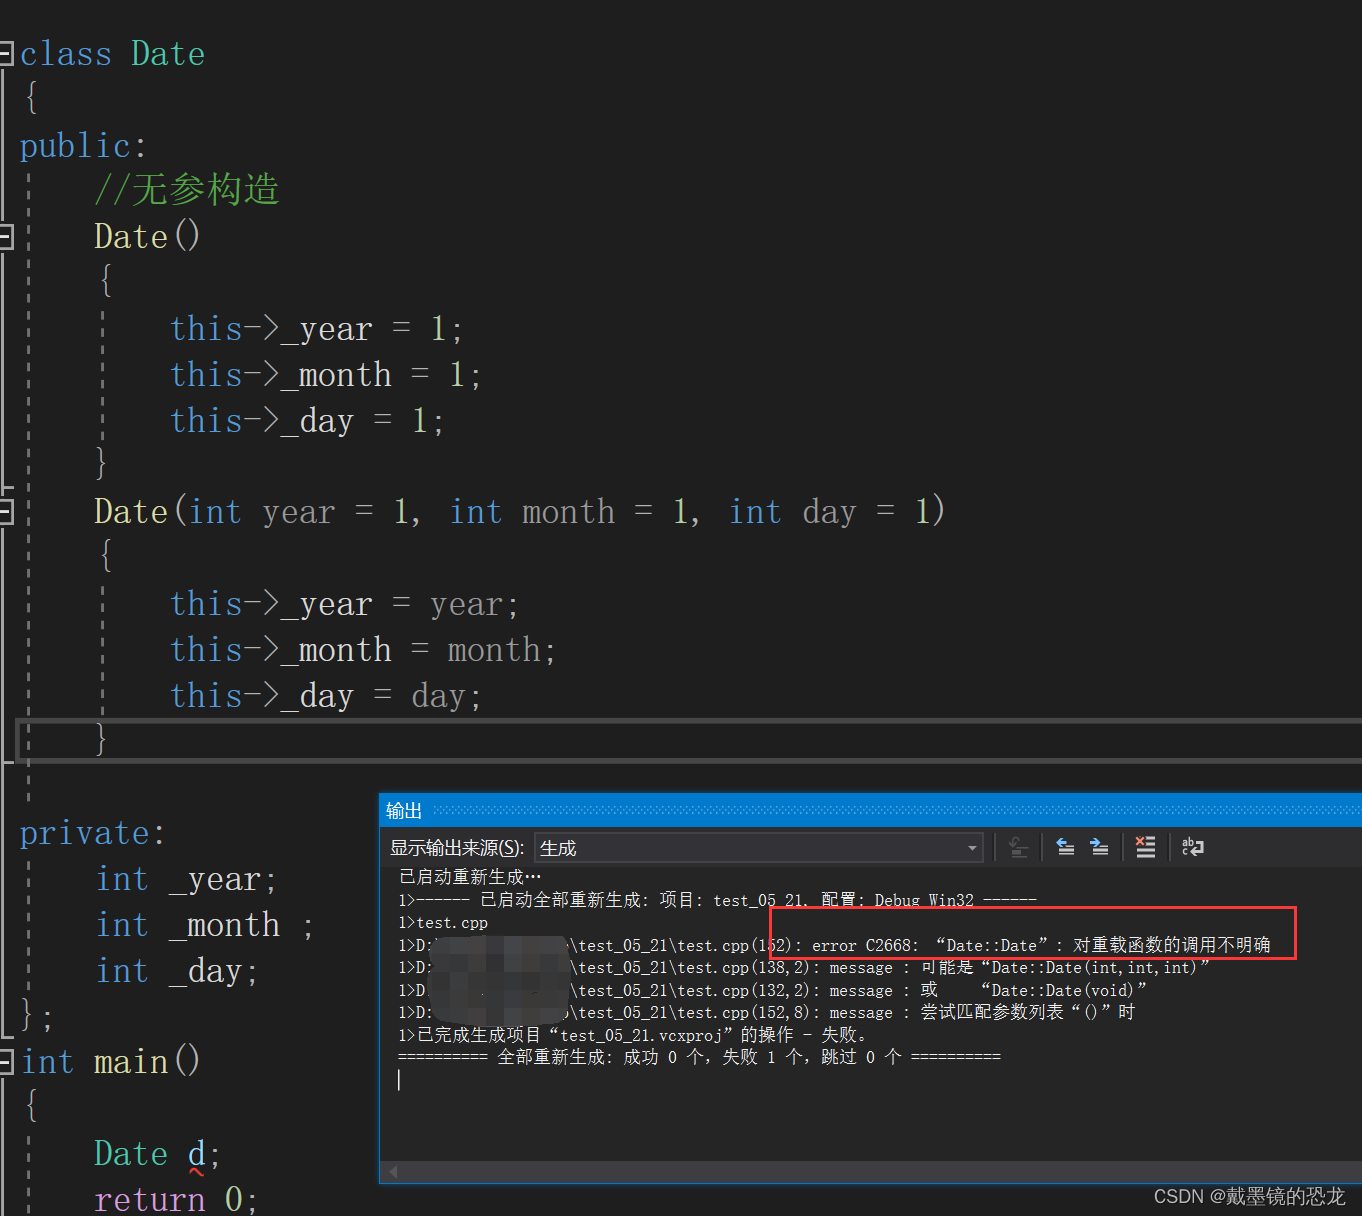Collapse the class Date block
Screen dimensions: 1362x1216
click(x=6, y=53)
